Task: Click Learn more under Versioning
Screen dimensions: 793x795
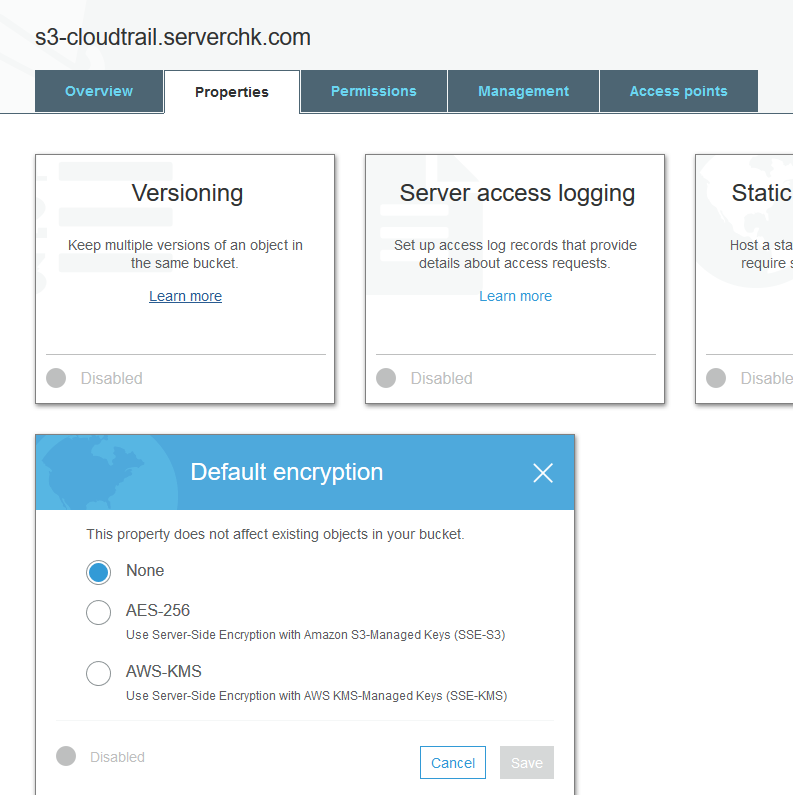Action: 185,296
